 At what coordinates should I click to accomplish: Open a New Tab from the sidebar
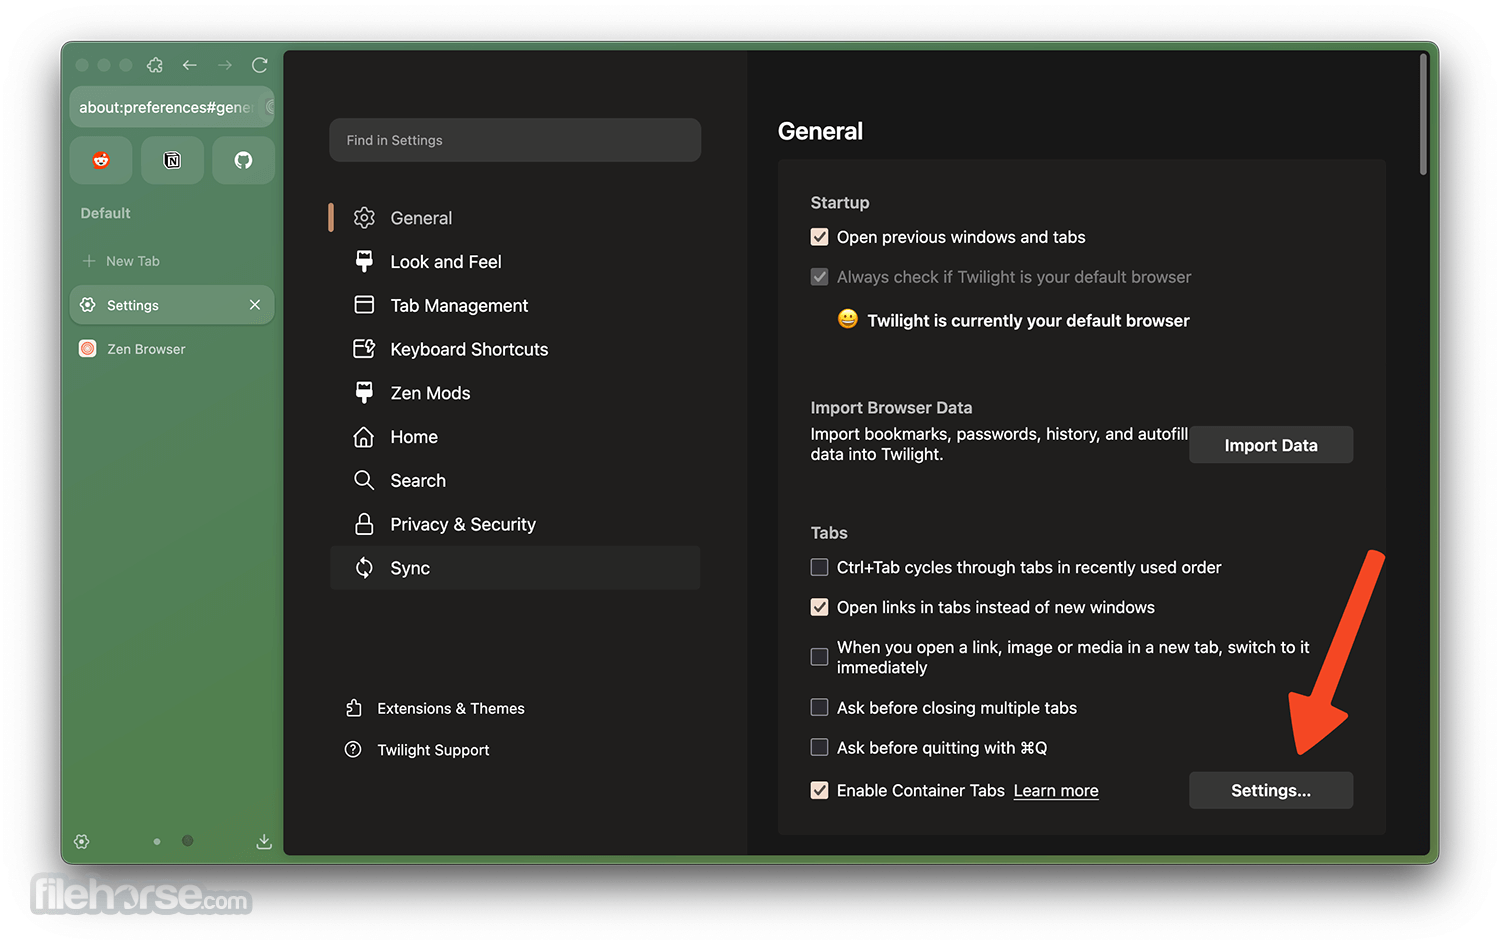172,261
